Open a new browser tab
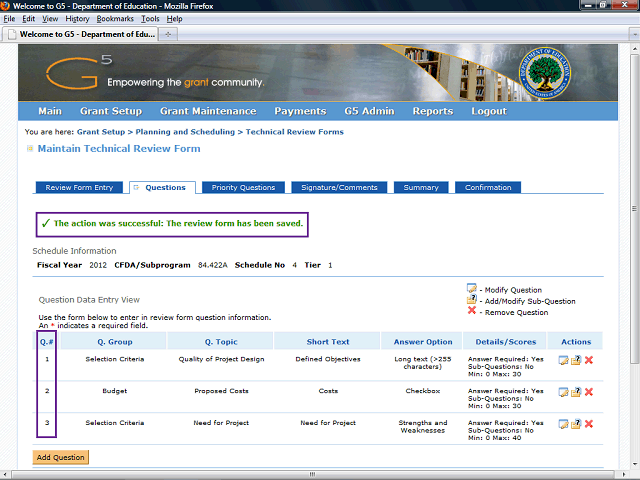640x480 pixels. pyautogui.click(x=168, y=34)
